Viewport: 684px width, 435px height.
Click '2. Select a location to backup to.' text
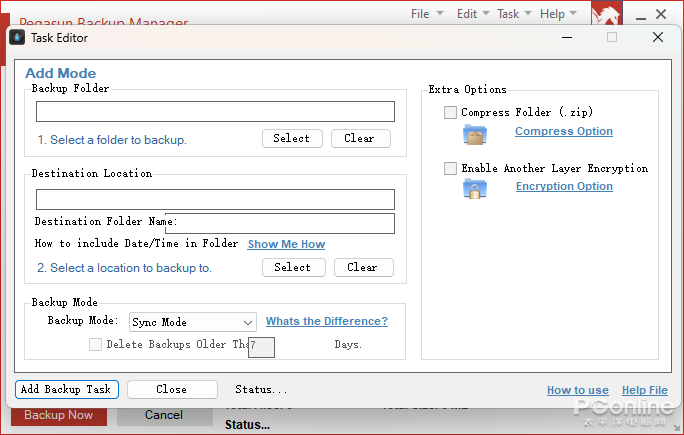pyautogui.click(x=124, y=268)
